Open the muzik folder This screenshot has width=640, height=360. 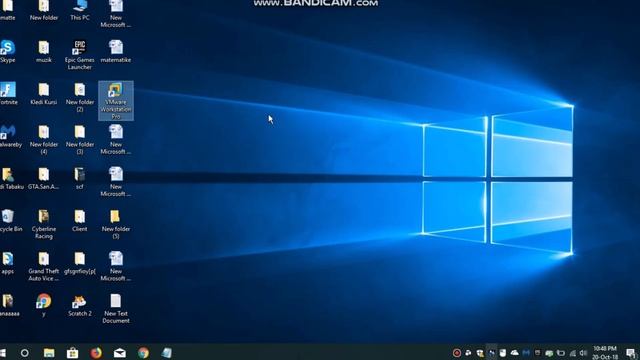point(44,51)
